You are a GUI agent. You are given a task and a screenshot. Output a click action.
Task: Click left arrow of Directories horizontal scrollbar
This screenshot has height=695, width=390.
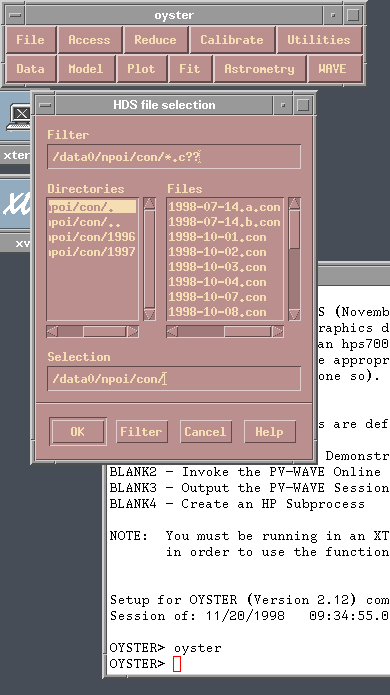pos(52,332)
